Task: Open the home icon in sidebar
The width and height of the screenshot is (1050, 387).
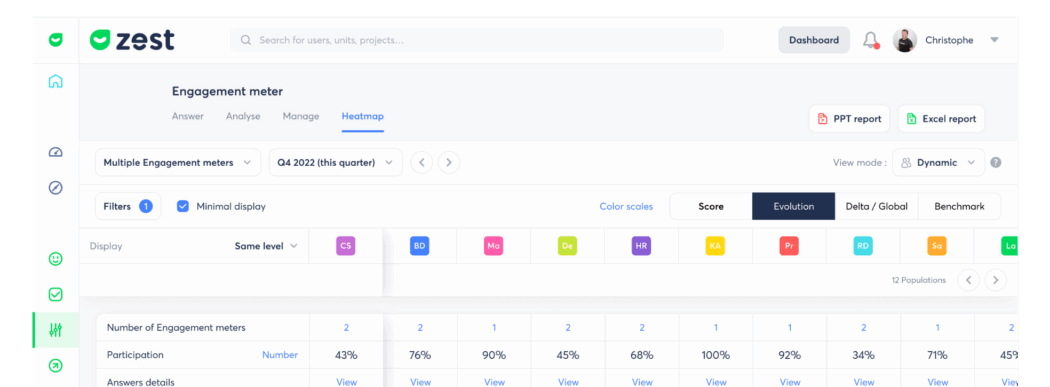Action: pyautogui.click(x=56, y=82)
